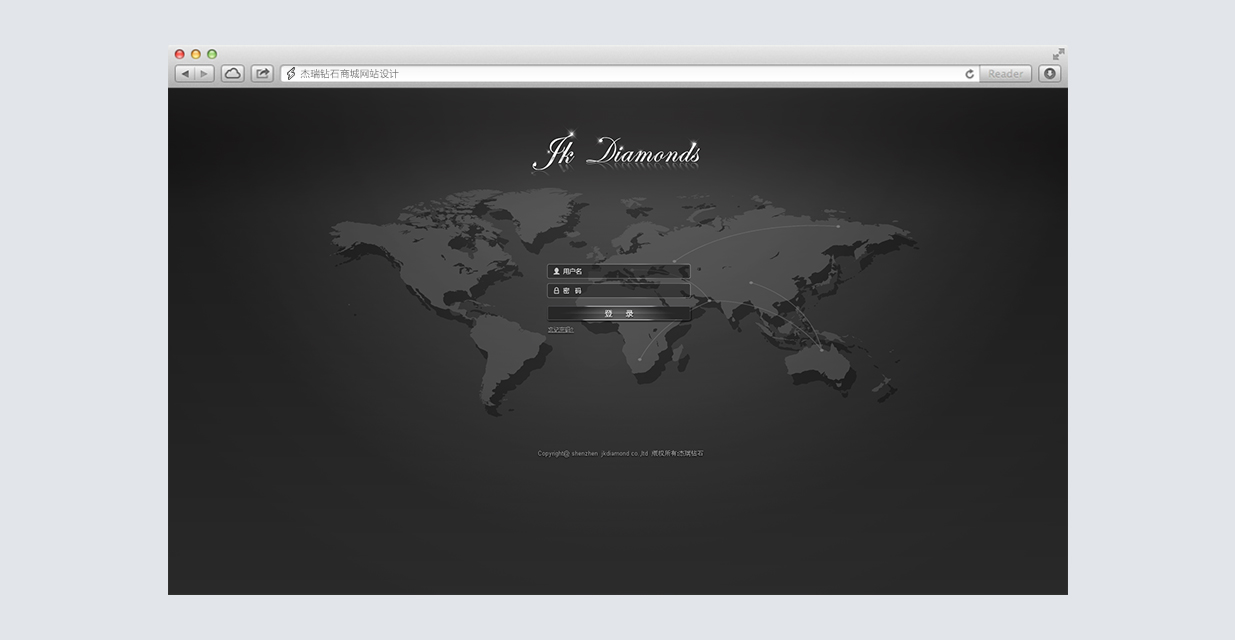Click the Jk Diamonds logo
The image size is (1235, 640).
pyautogui.click(x=616, y=152)
